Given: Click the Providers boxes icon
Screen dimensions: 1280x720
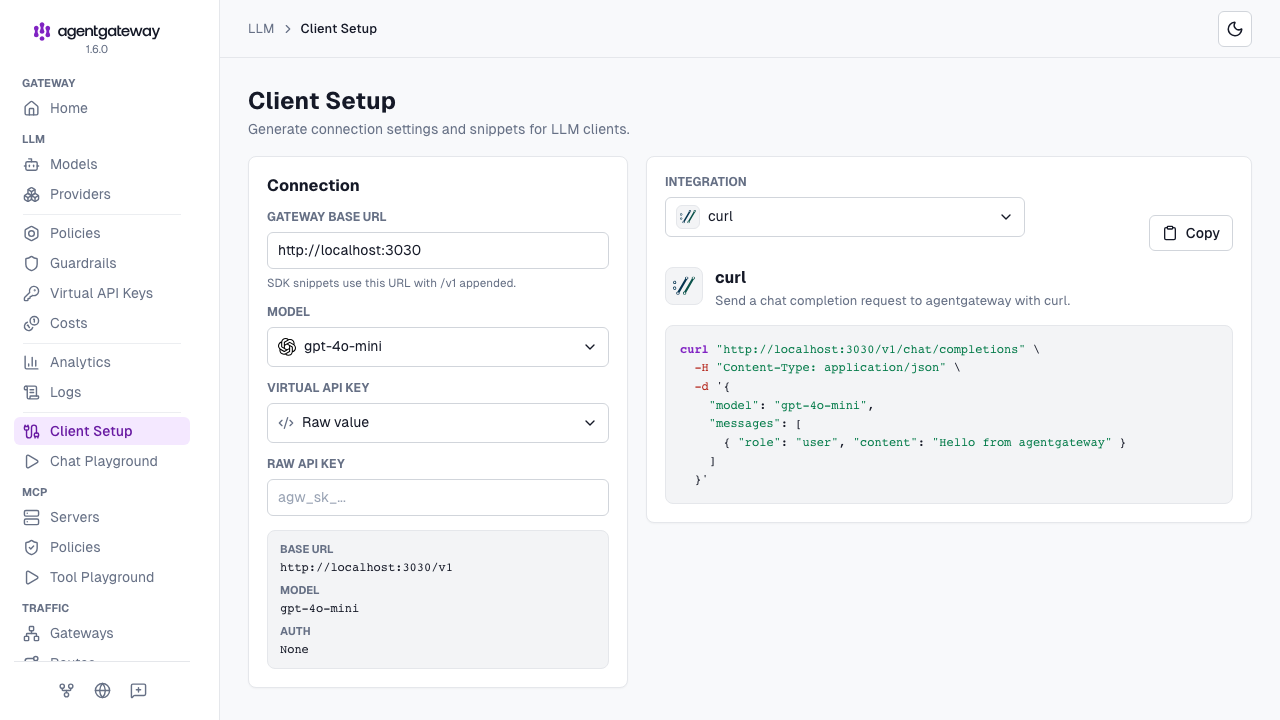Looking at the screenshot, I should click(32, 194).
